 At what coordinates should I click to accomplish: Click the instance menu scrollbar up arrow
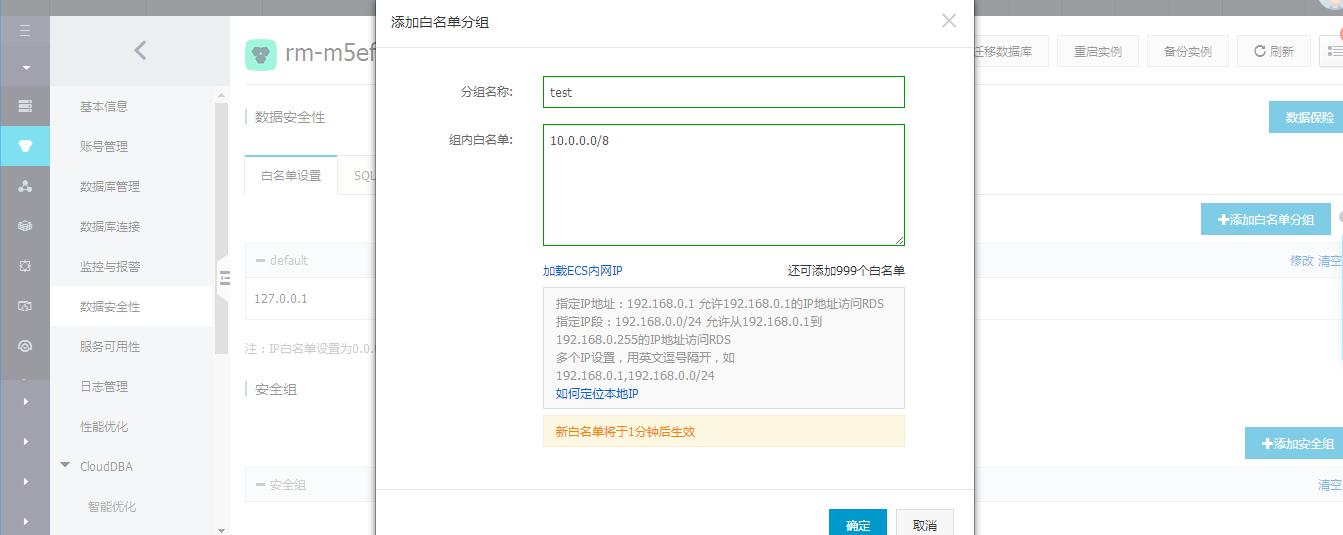pos(222,96)
